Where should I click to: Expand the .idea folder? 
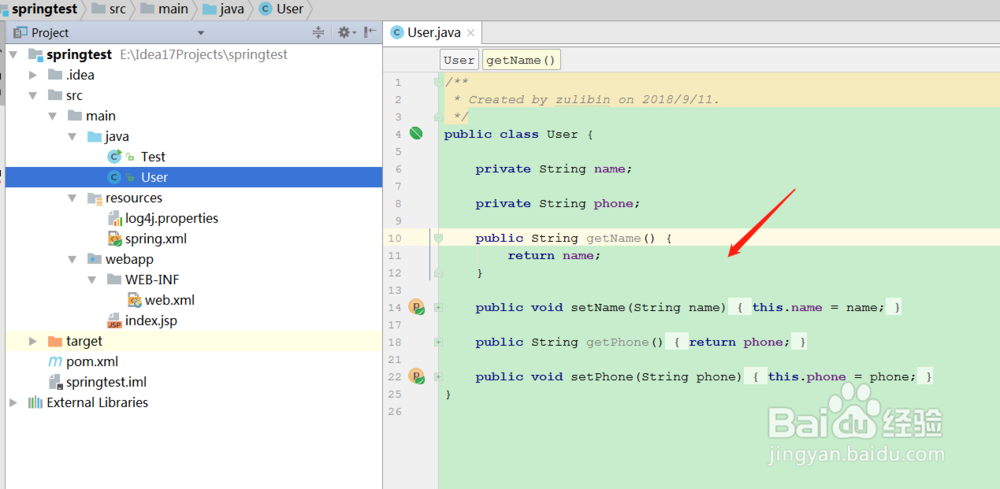(x=33, y=75)
